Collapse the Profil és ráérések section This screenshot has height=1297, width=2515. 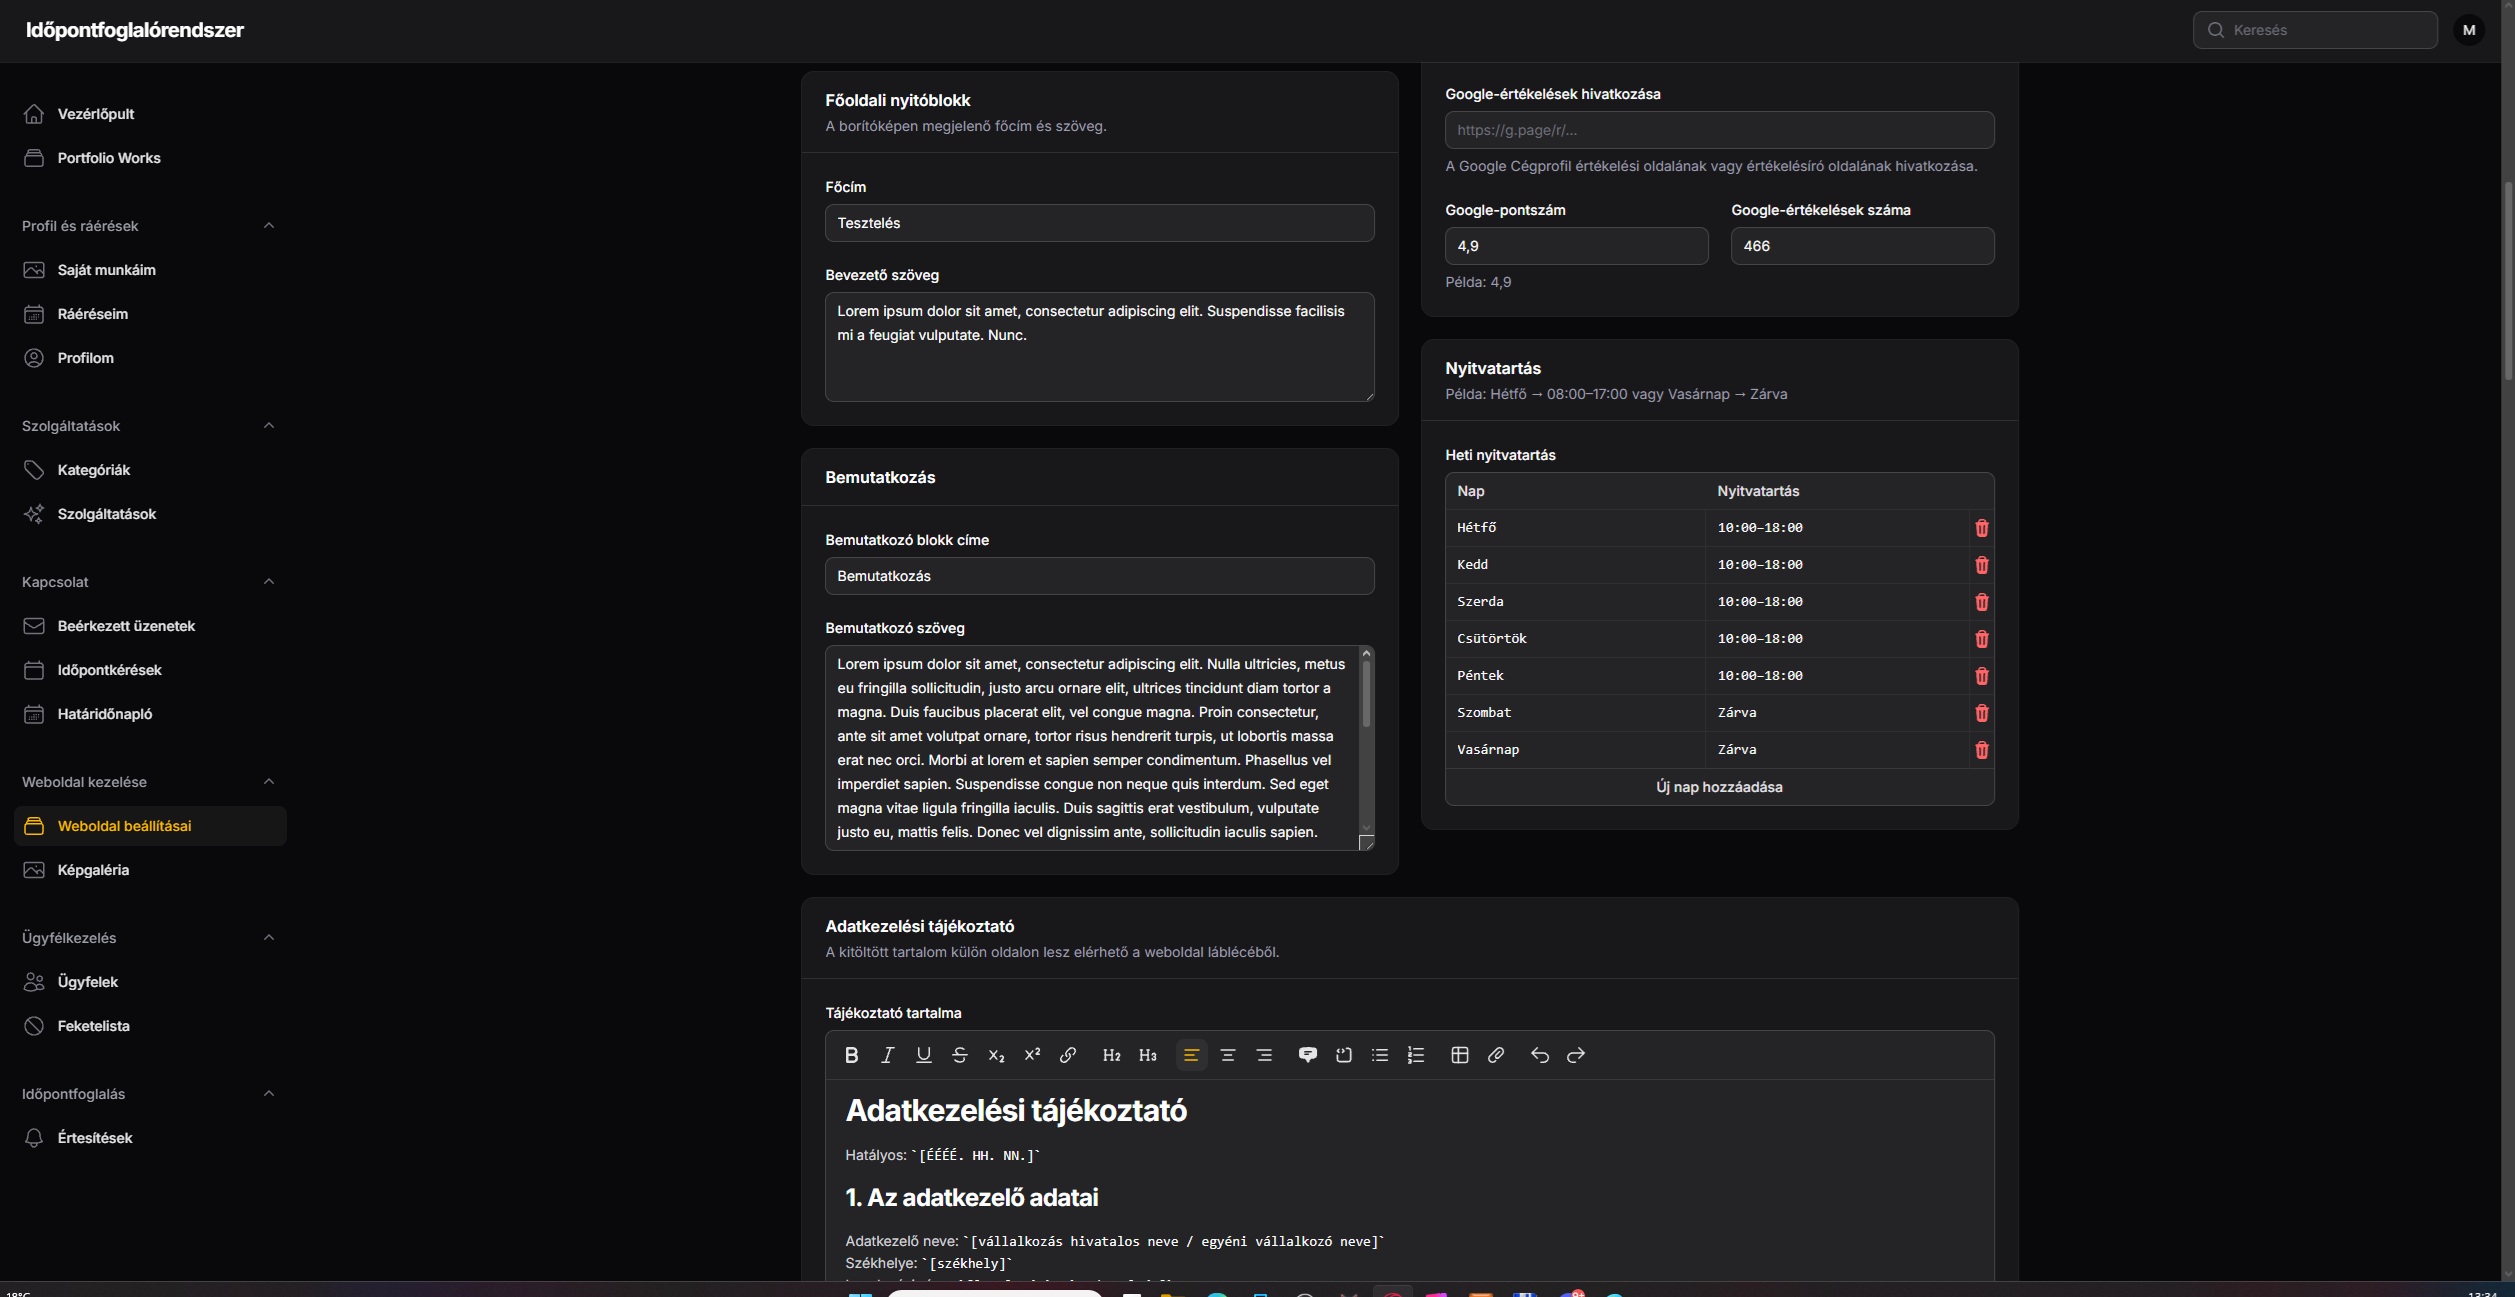pyautogui.click(x=268, y=226)
